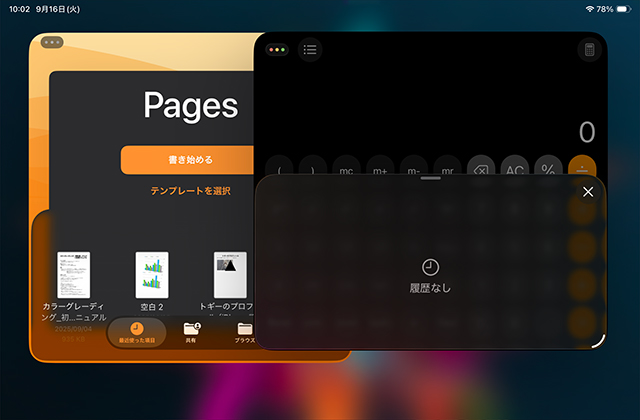Click the Calculator window traffic-light controls

tap(277, 50)
